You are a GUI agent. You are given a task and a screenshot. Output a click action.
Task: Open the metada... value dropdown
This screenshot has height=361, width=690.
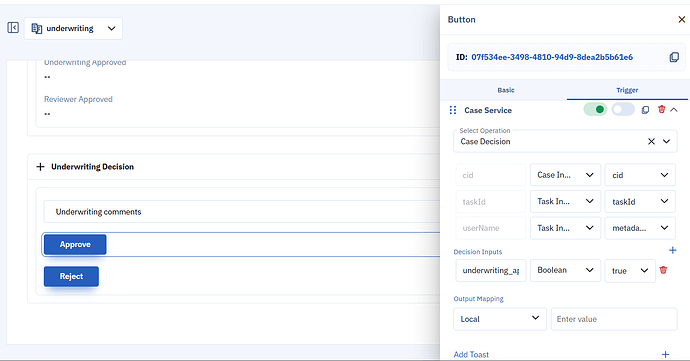pos(640,228)
